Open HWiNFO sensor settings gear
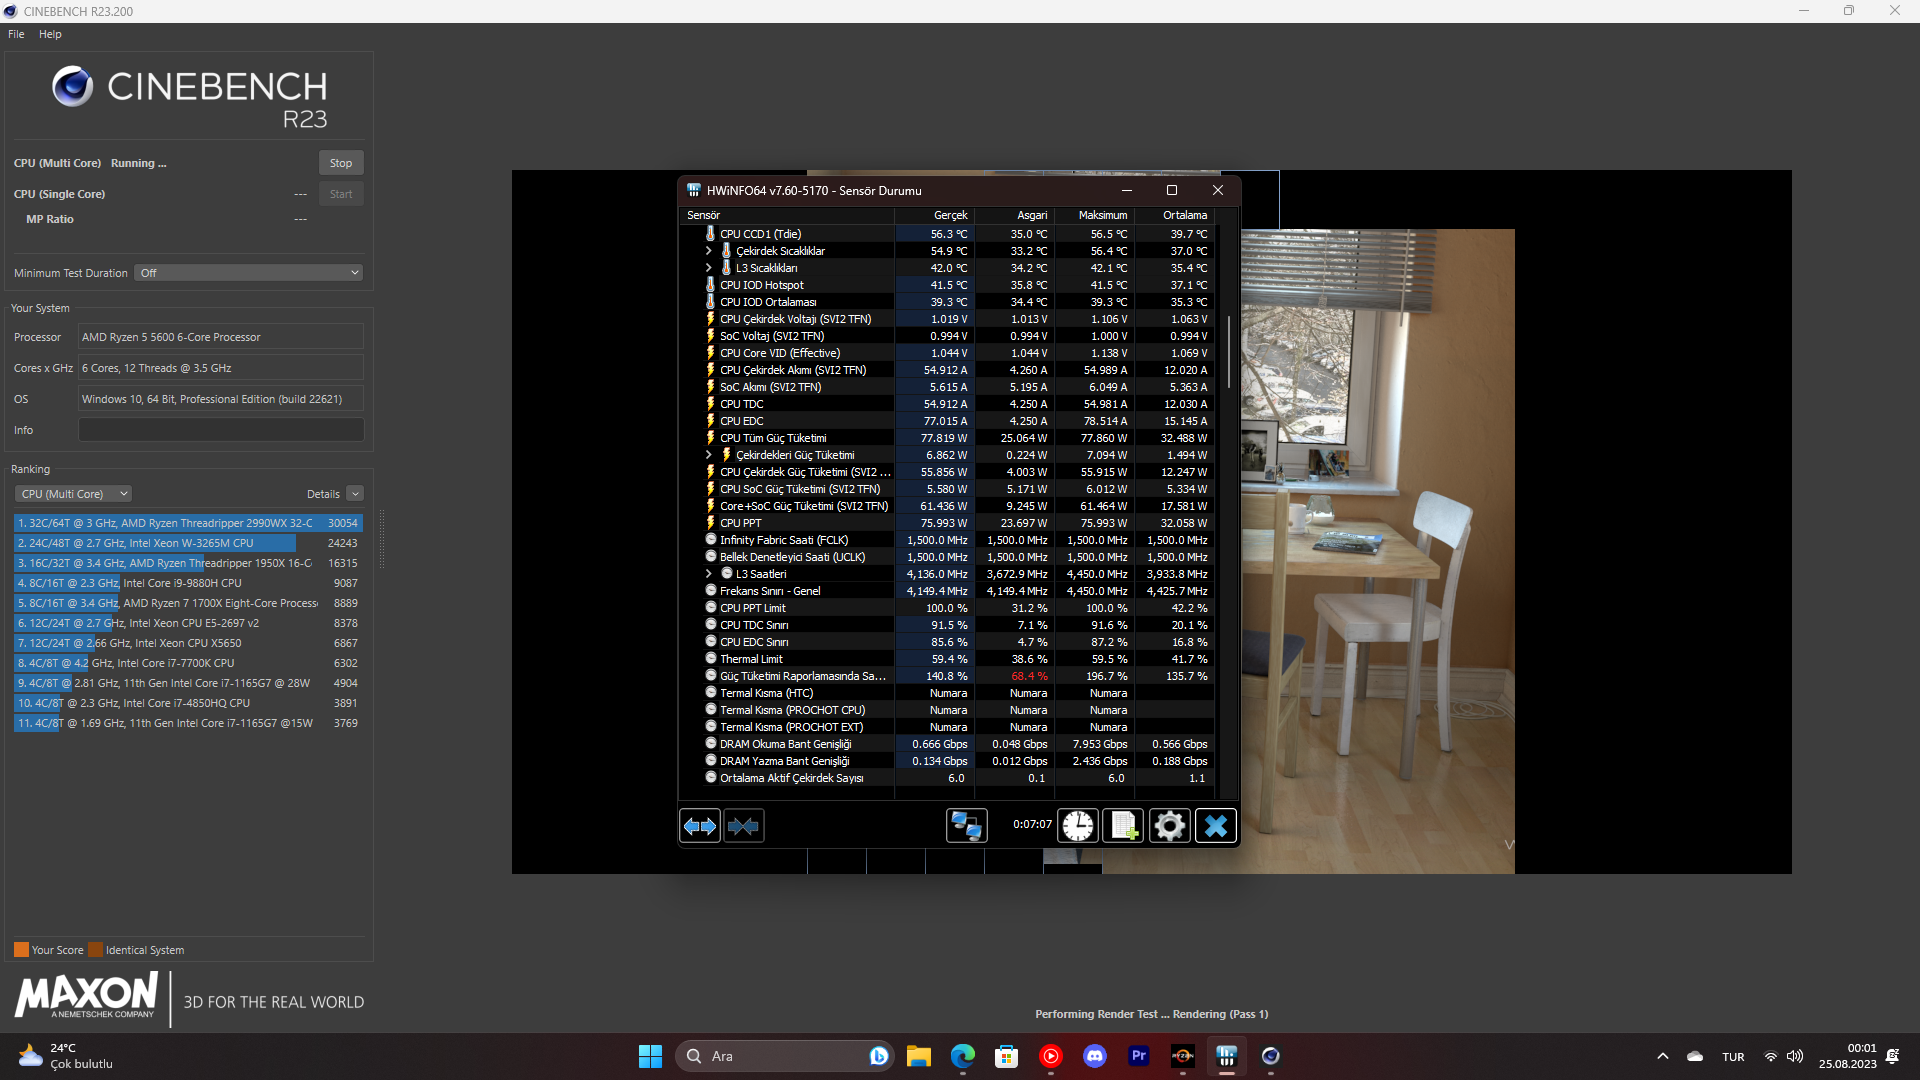Screen dimensions: 1920x1080 [1169, 826]
